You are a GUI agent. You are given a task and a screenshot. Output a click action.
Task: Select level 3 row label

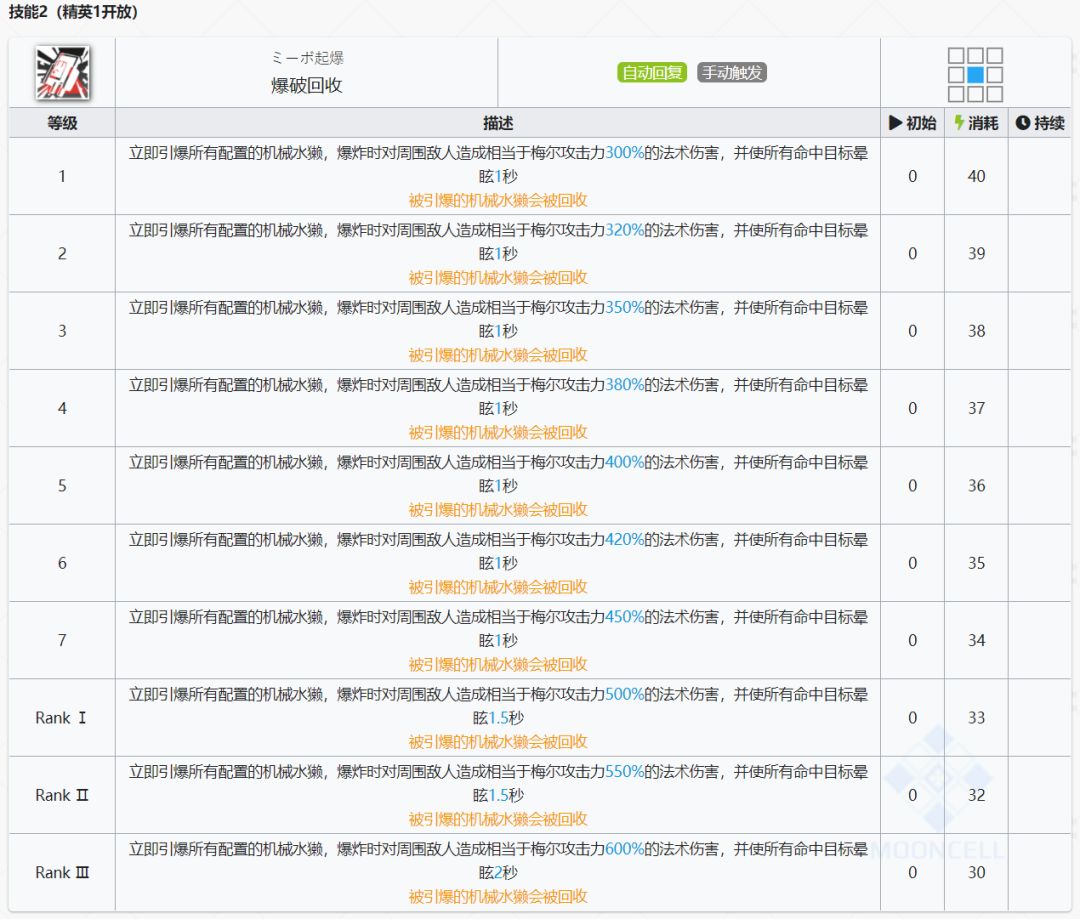point(62,331)
